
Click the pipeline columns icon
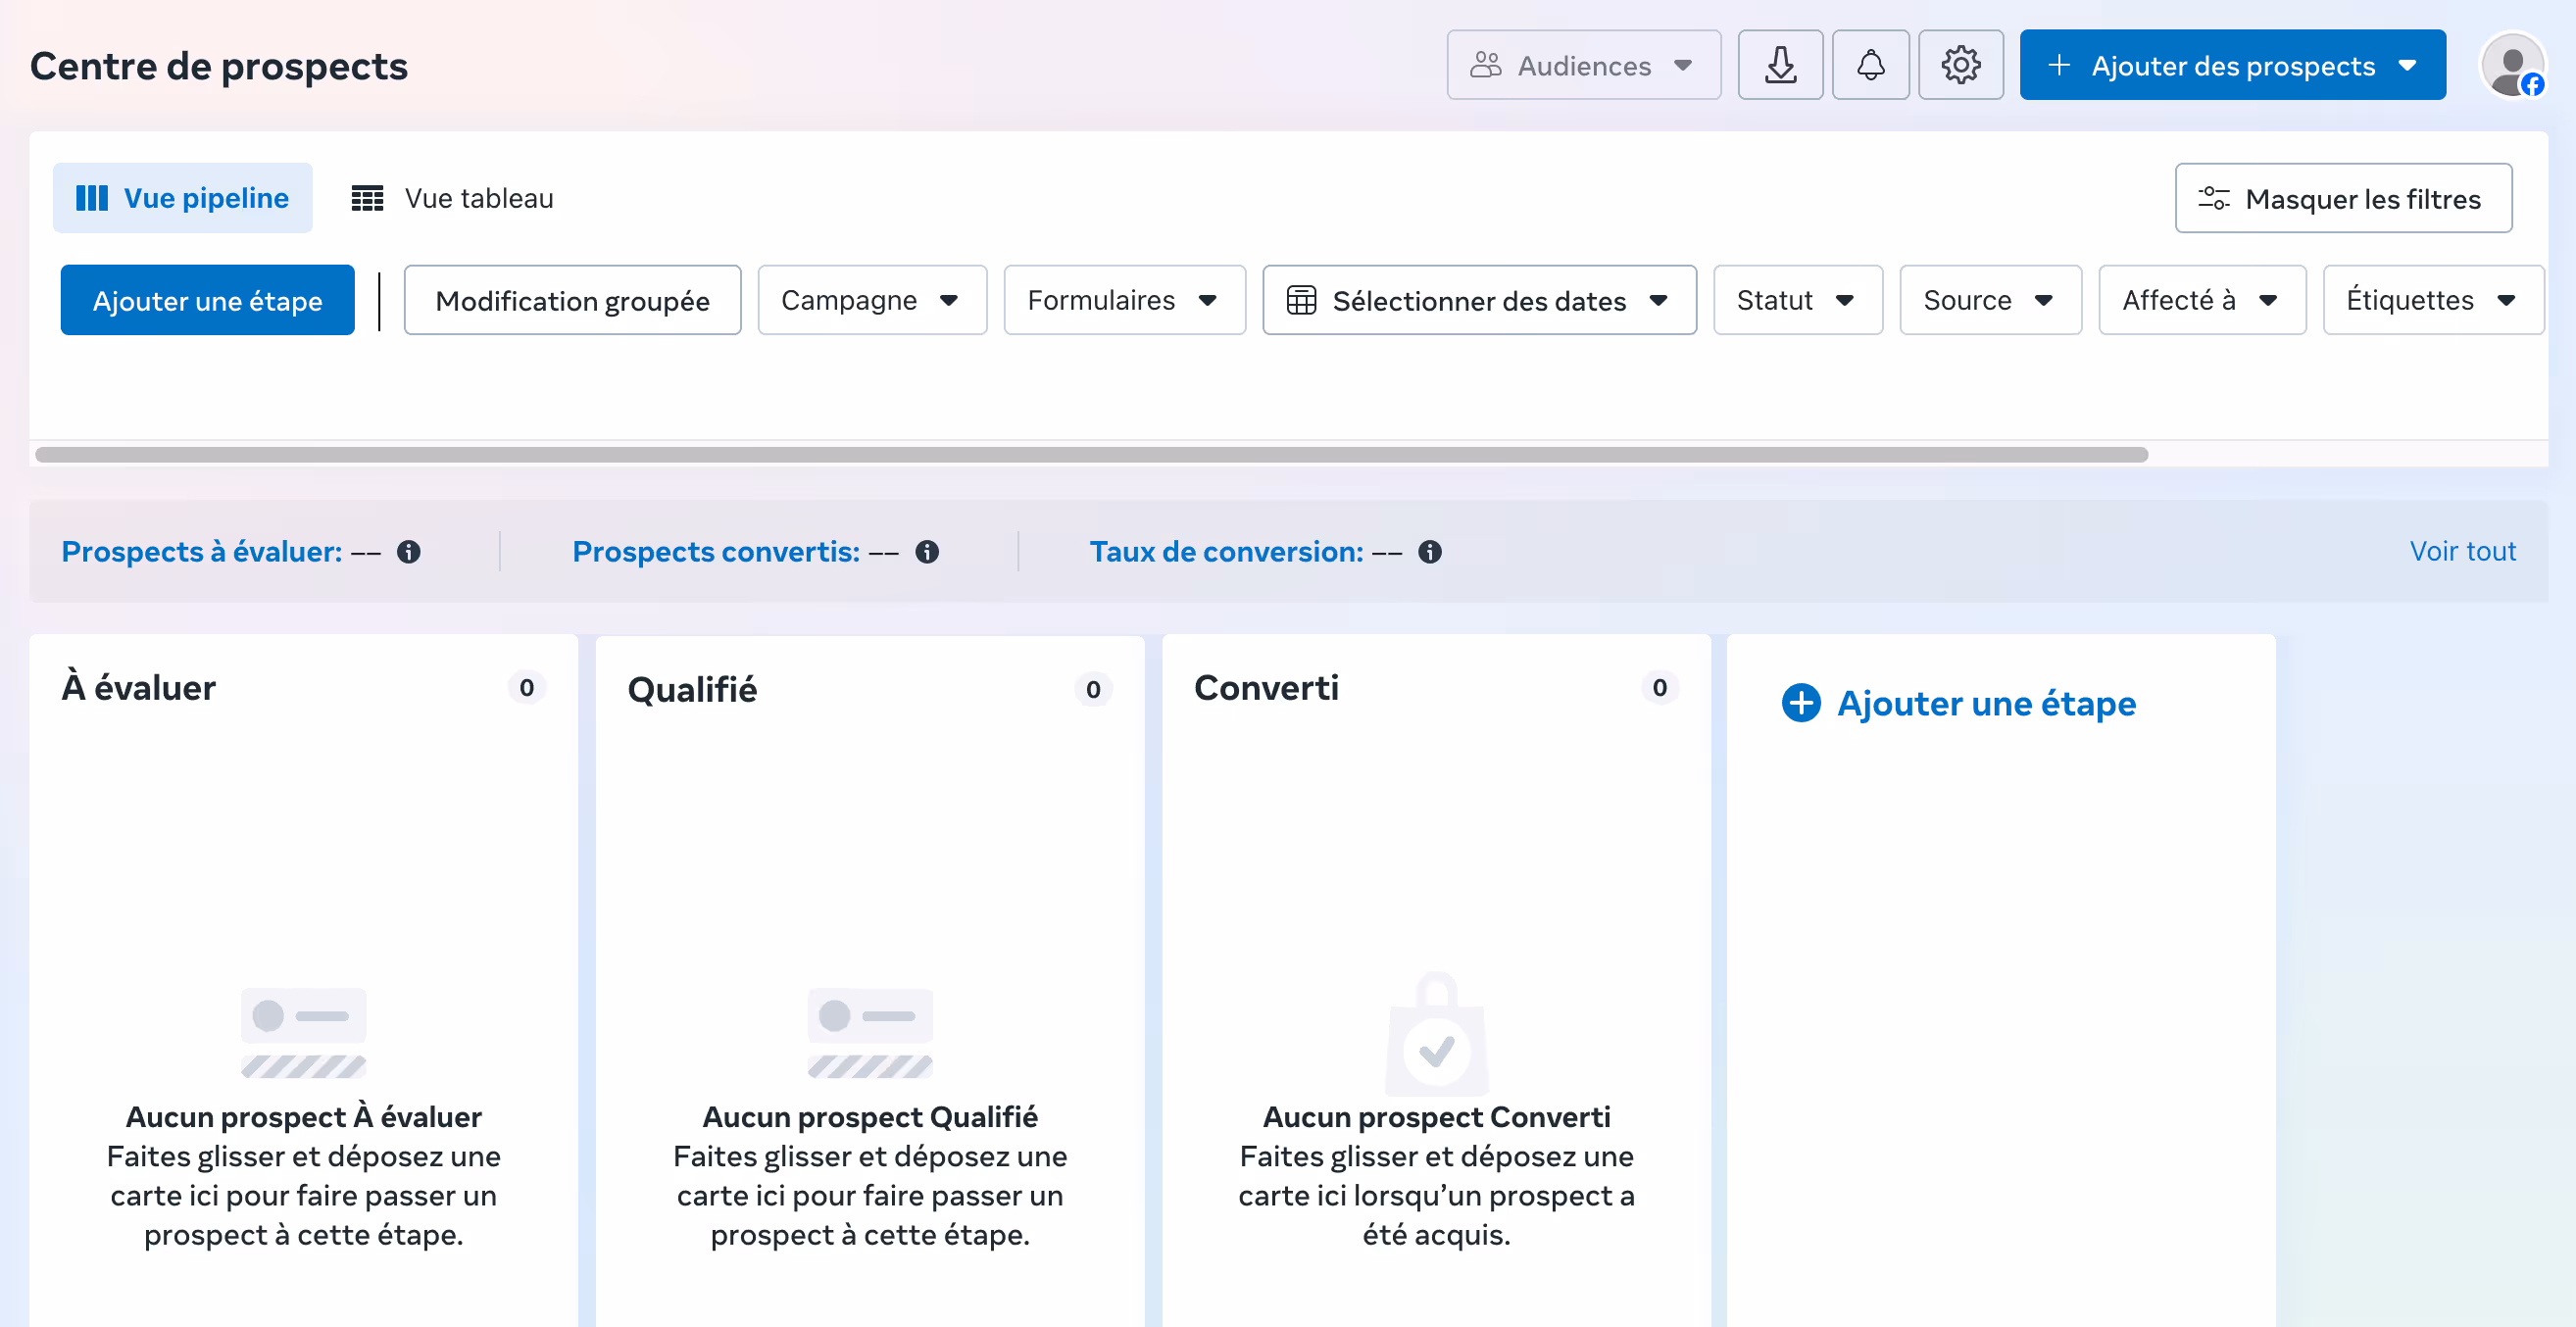coord(92,198)
